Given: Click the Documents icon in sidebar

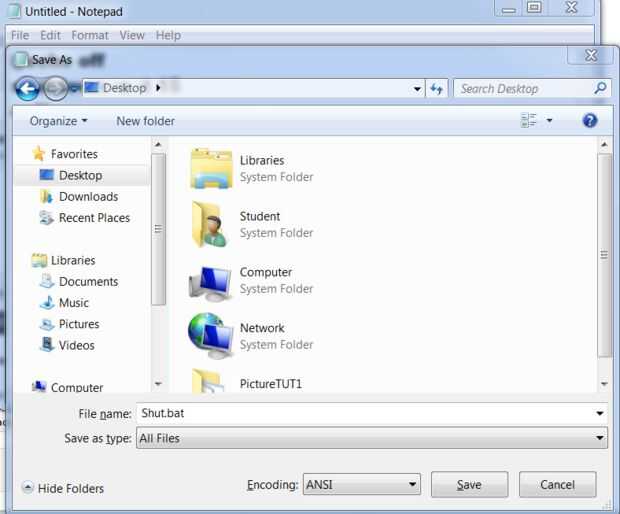Looking at the screenshot, I should [x=47, y=281].
